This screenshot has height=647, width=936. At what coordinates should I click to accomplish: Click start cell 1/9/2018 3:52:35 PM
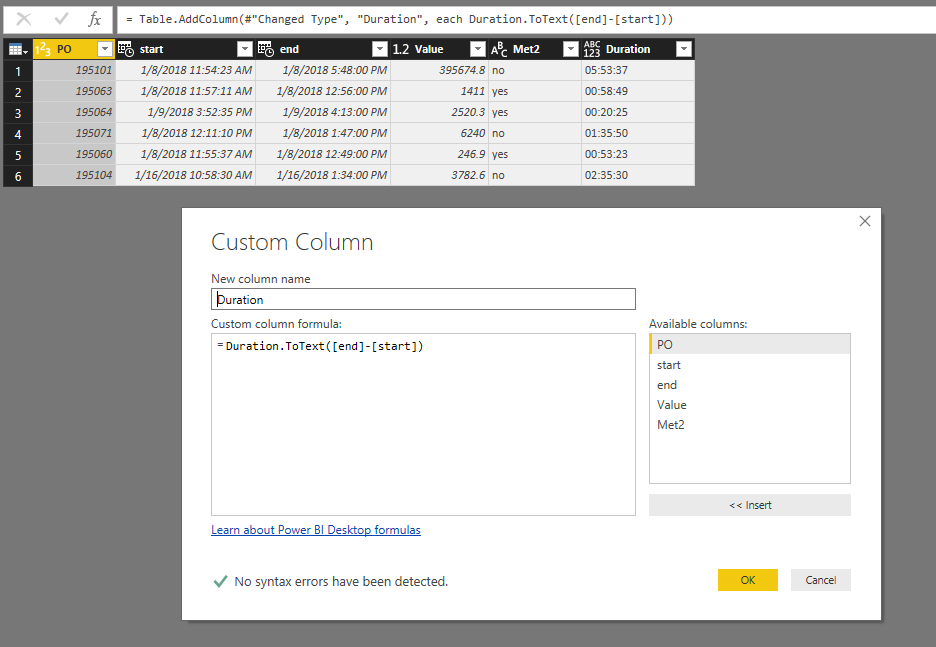tap(186, 112)
